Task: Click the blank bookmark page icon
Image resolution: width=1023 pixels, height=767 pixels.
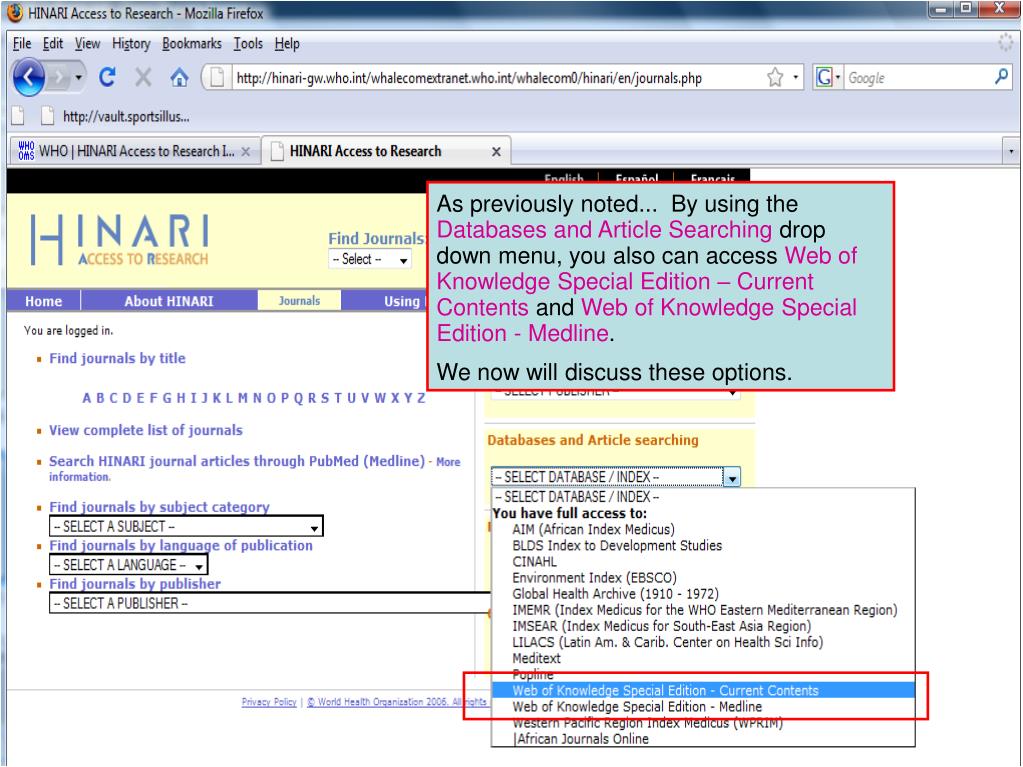Action: (18, 116)
